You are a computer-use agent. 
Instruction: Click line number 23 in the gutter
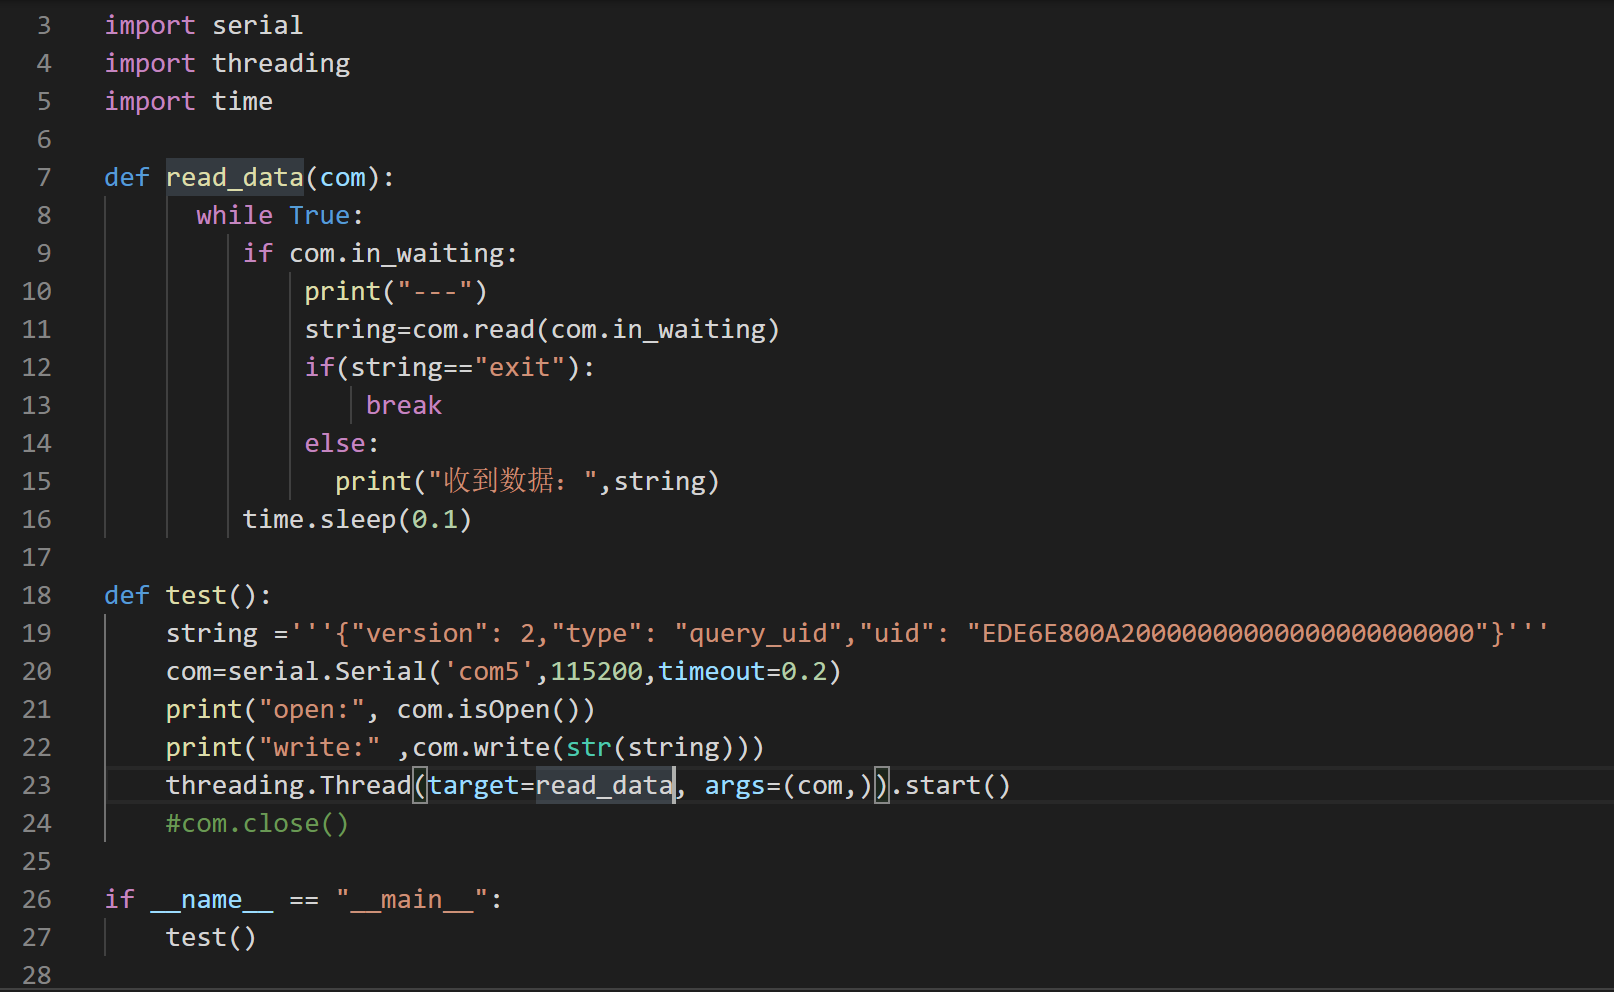click(x=37, y=785)
